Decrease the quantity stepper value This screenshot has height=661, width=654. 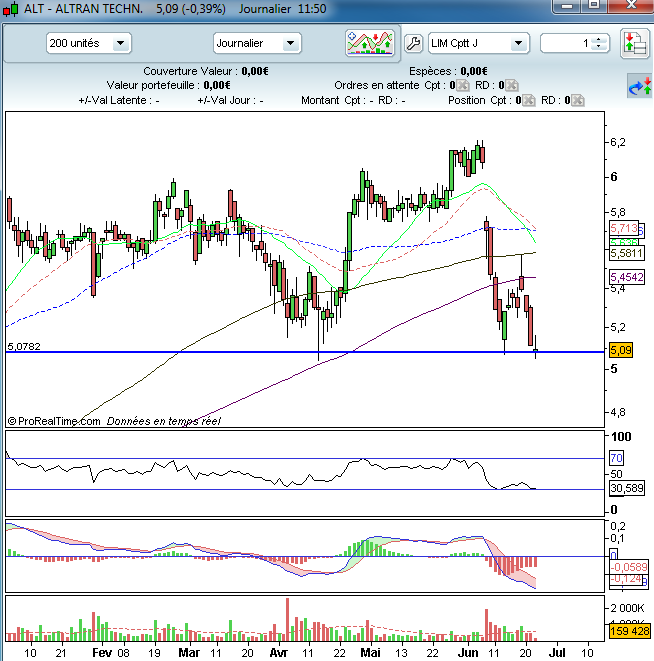(598, 46)
